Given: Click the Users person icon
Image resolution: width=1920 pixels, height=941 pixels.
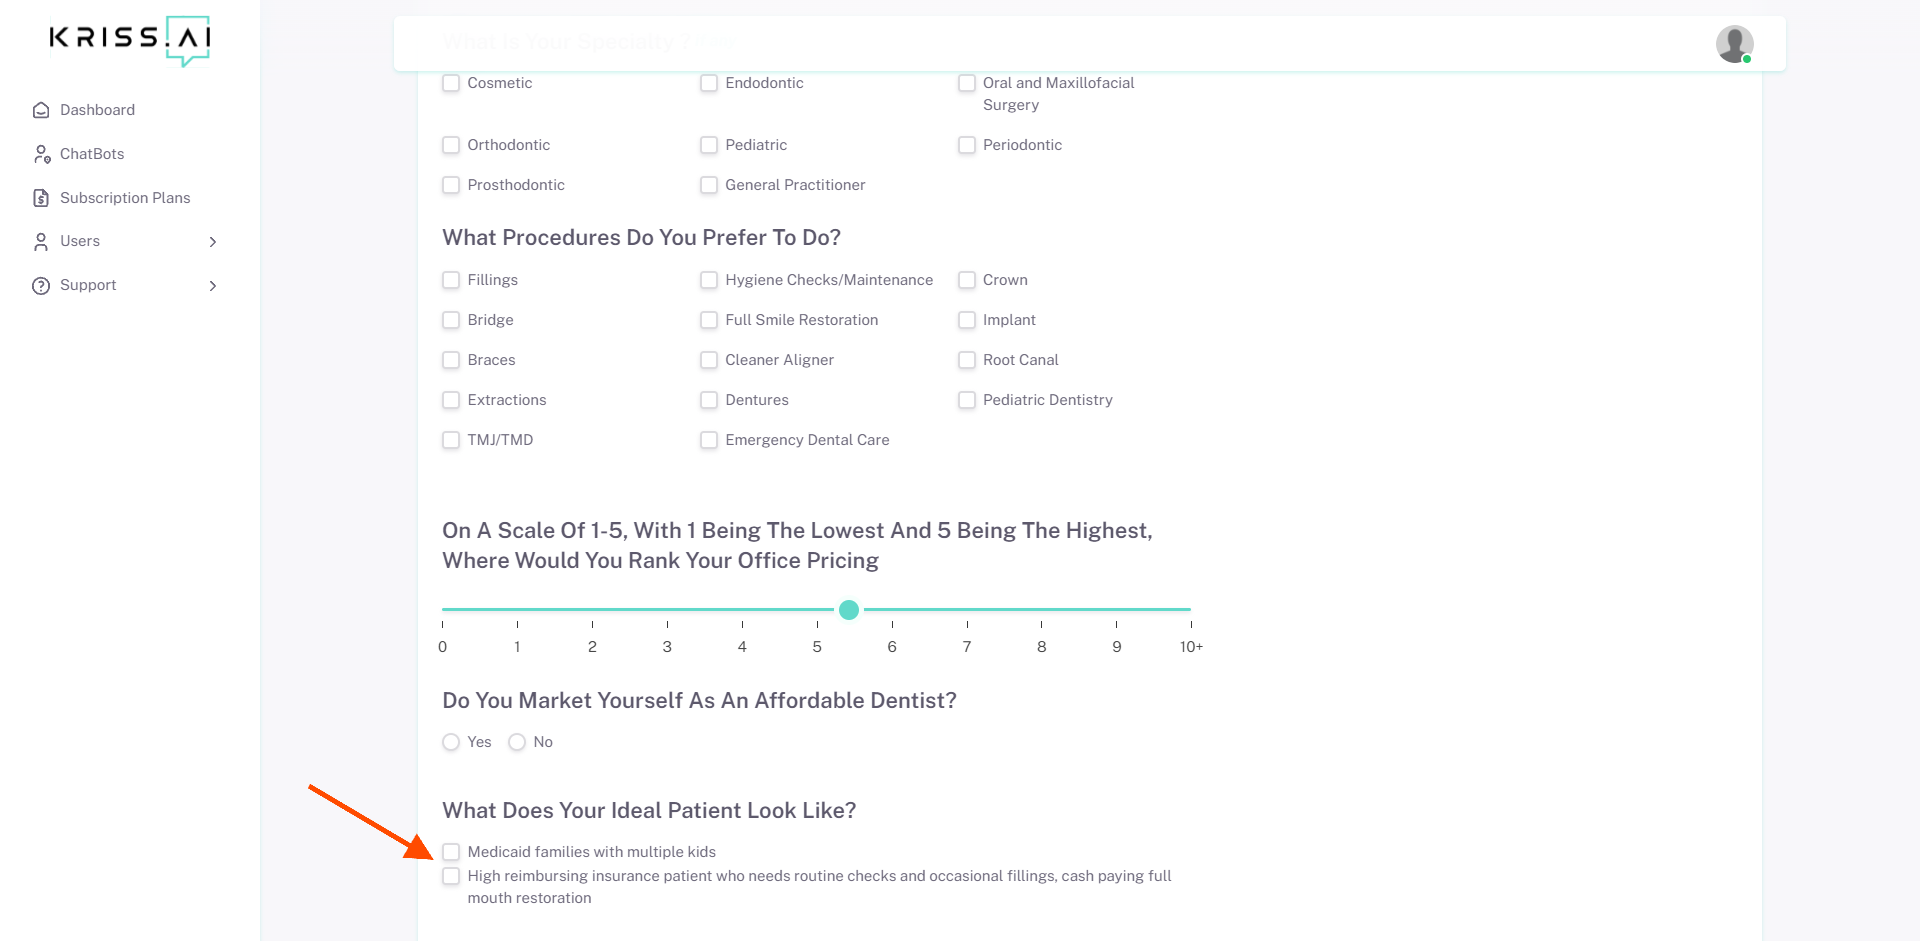Looking at the screenshot, I should click(x=41, y=242).
